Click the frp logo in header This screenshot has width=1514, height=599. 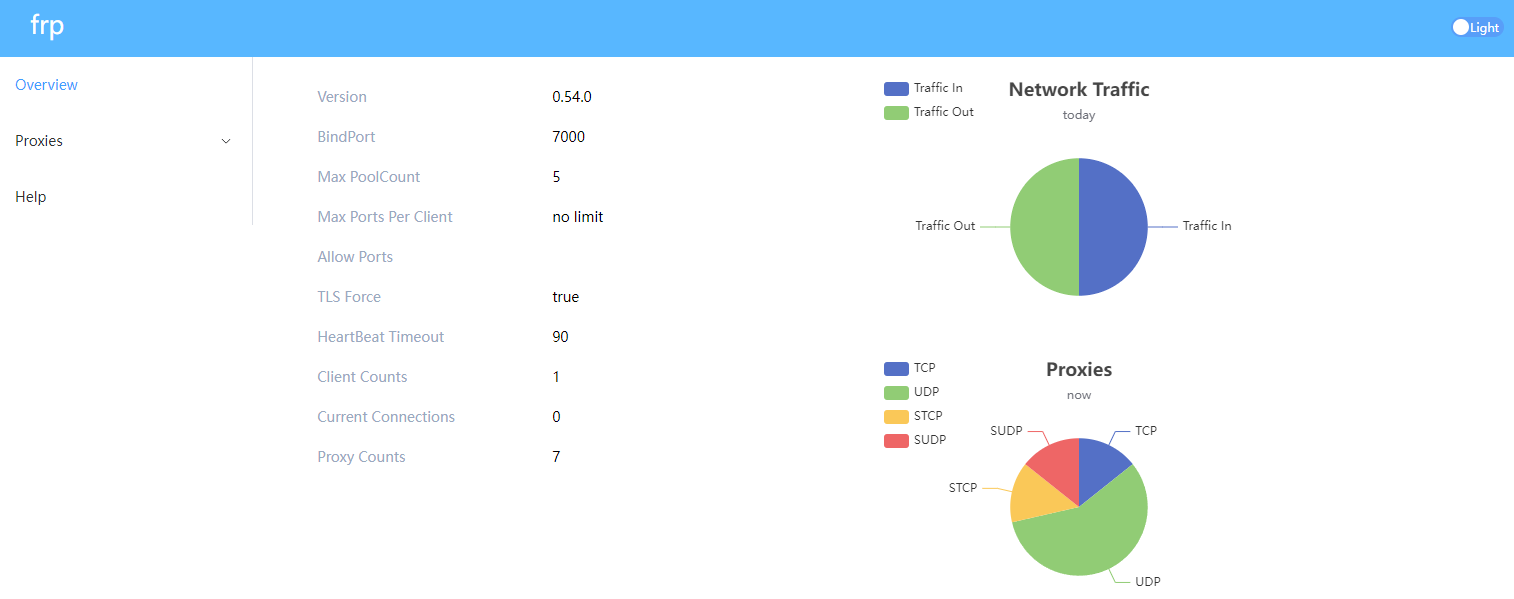point(47,27)
